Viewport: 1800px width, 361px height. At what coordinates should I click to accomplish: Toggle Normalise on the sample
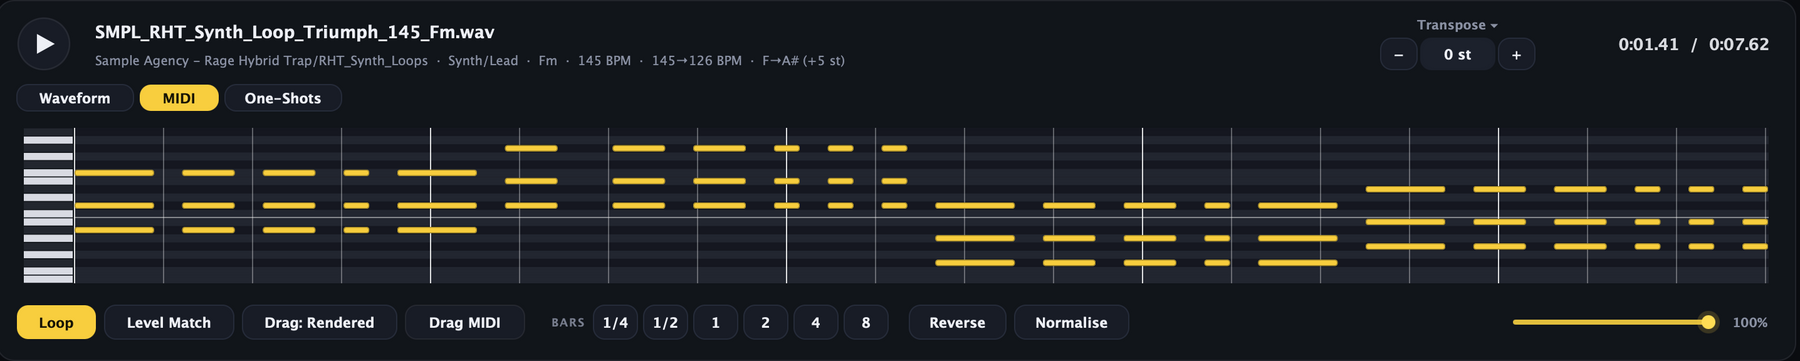[x=1071, y=322]
